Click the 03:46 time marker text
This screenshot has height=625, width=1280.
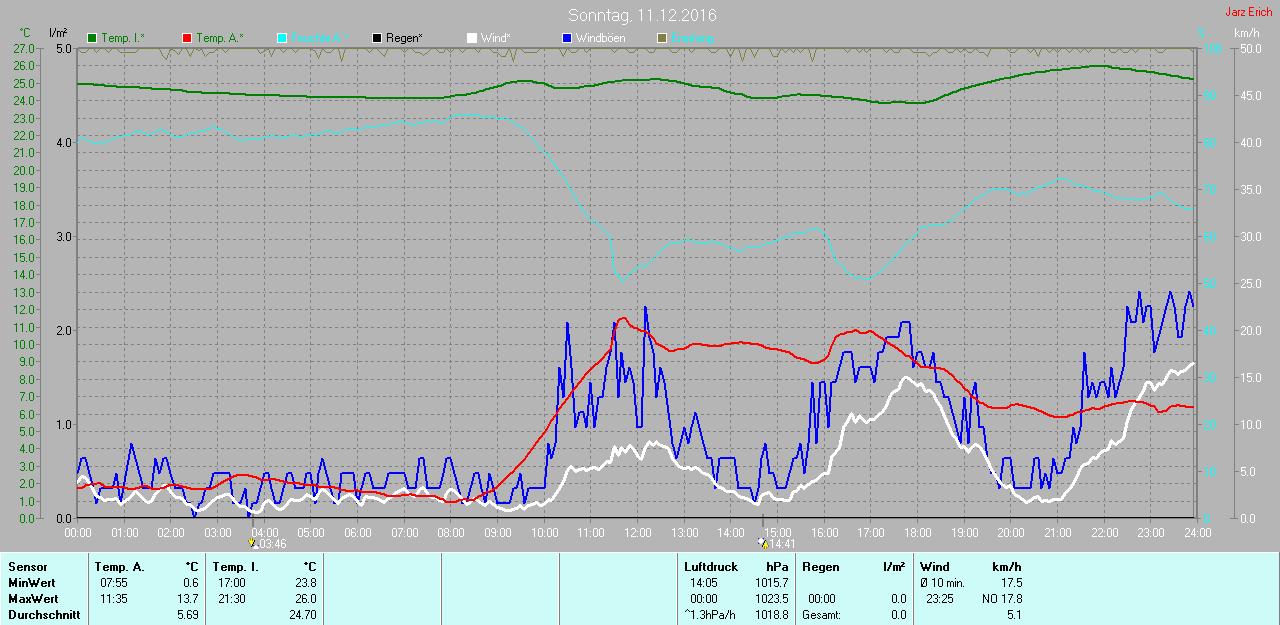(272, 544)
